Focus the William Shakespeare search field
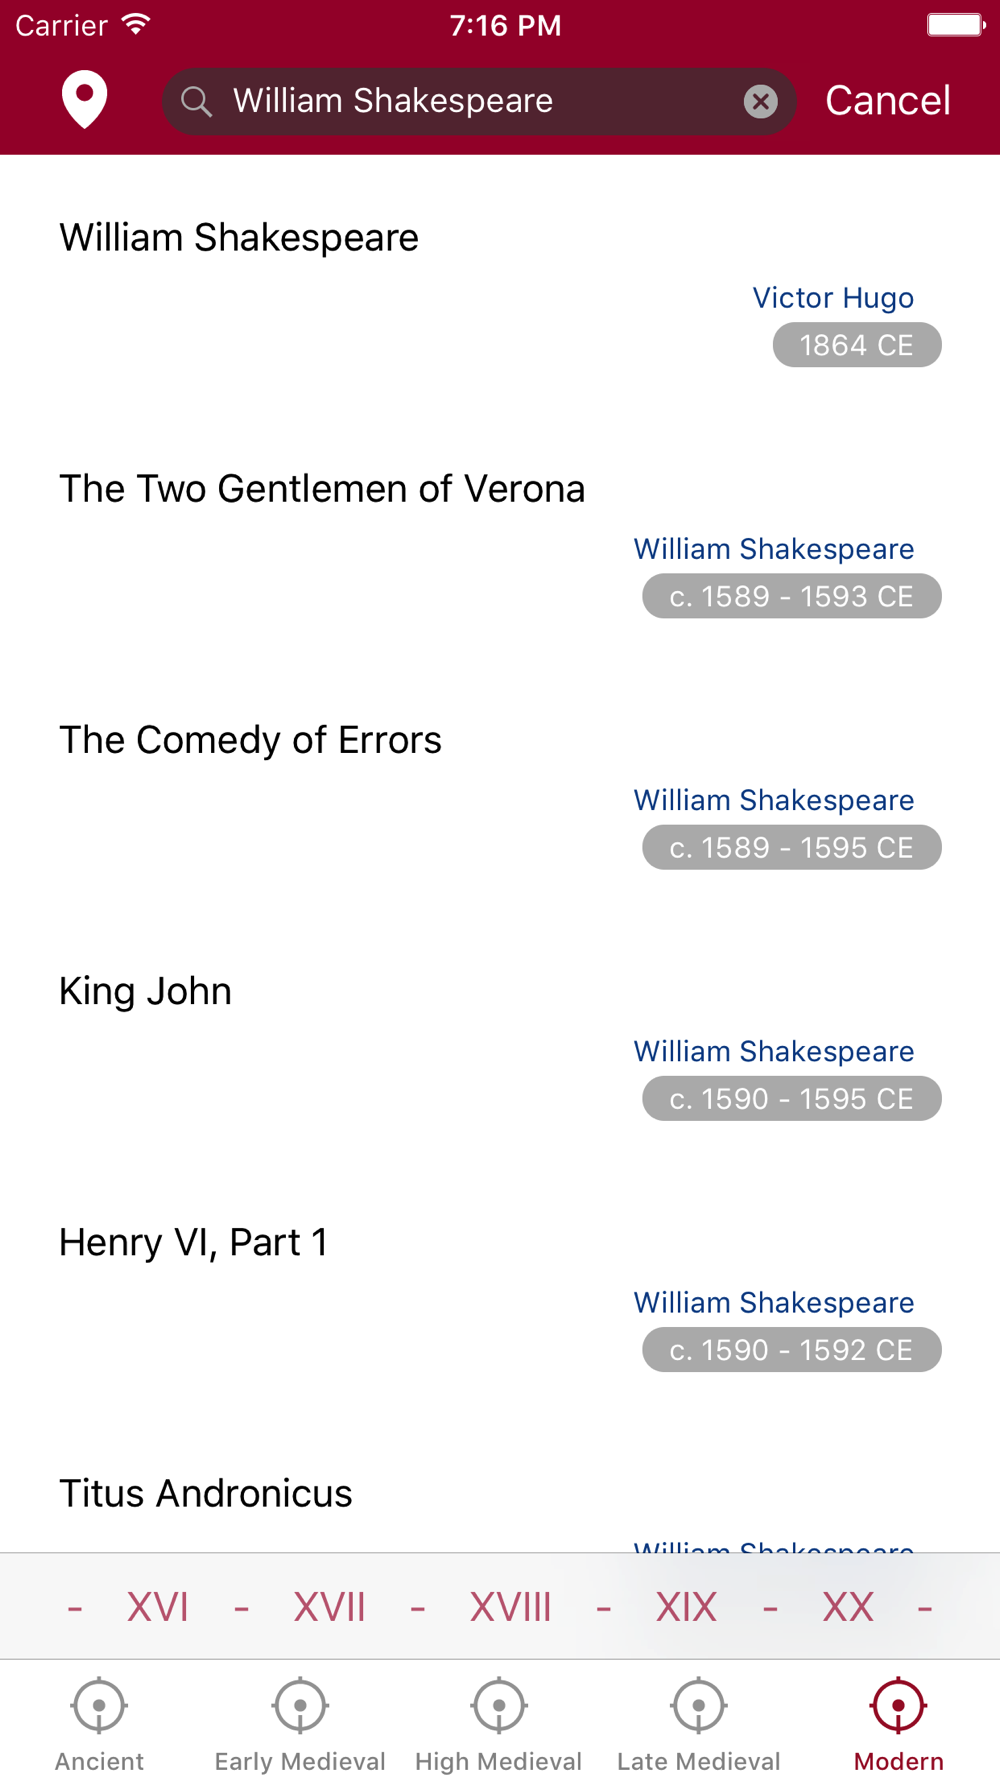 point(479,101)
